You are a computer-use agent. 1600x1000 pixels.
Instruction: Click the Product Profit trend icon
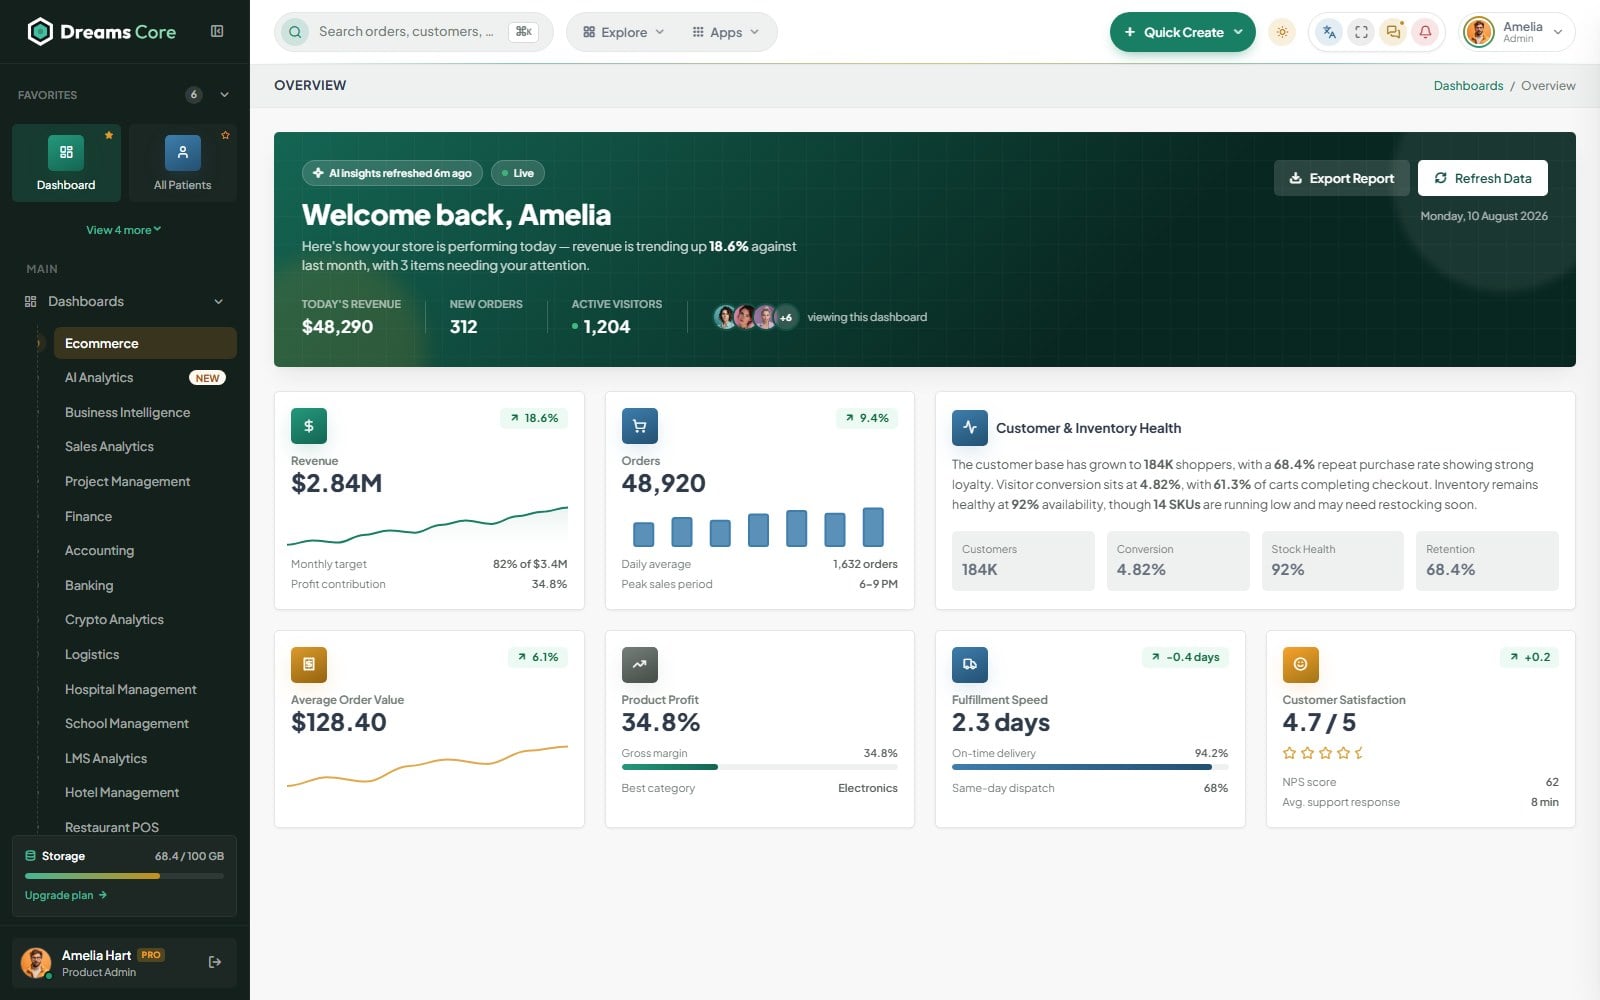click(x=639, y=665)
